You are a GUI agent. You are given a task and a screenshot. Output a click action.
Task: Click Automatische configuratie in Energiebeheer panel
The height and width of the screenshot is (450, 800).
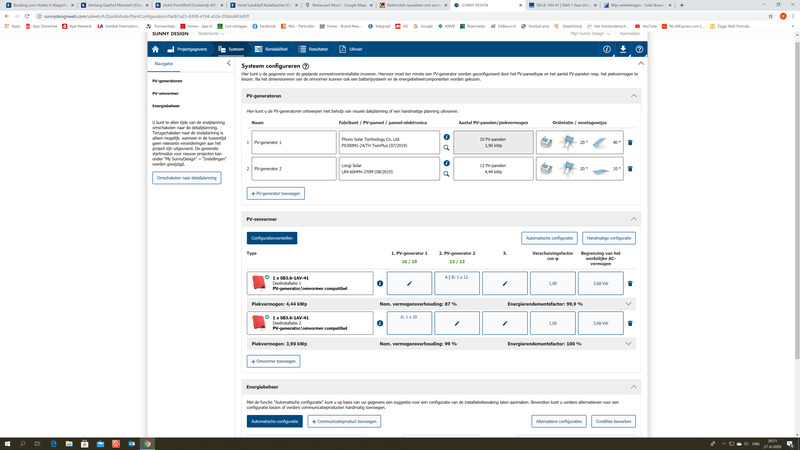274,421
